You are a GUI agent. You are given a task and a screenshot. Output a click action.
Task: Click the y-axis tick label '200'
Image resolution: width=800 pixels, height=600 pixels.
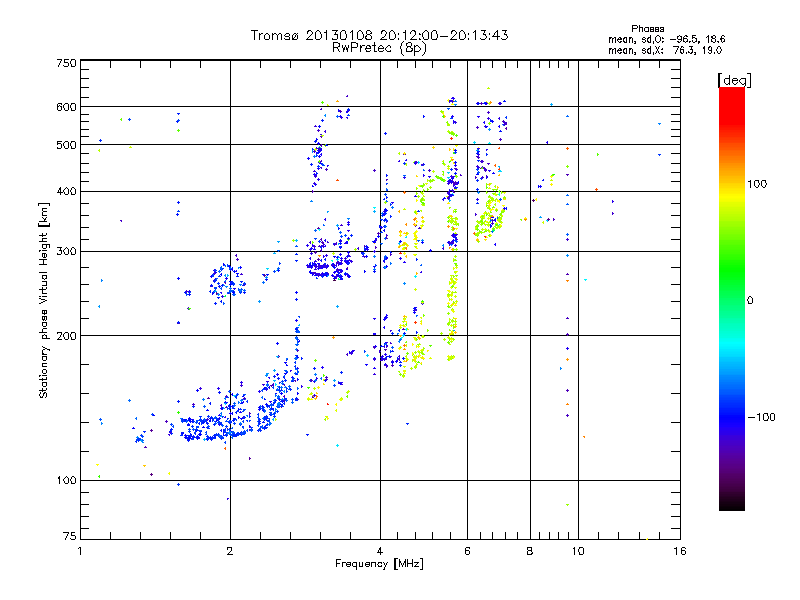click(67, 336)
